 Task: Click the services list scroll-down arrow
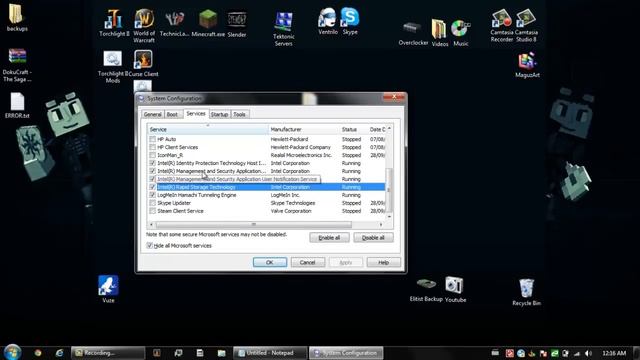coord(389,217)
